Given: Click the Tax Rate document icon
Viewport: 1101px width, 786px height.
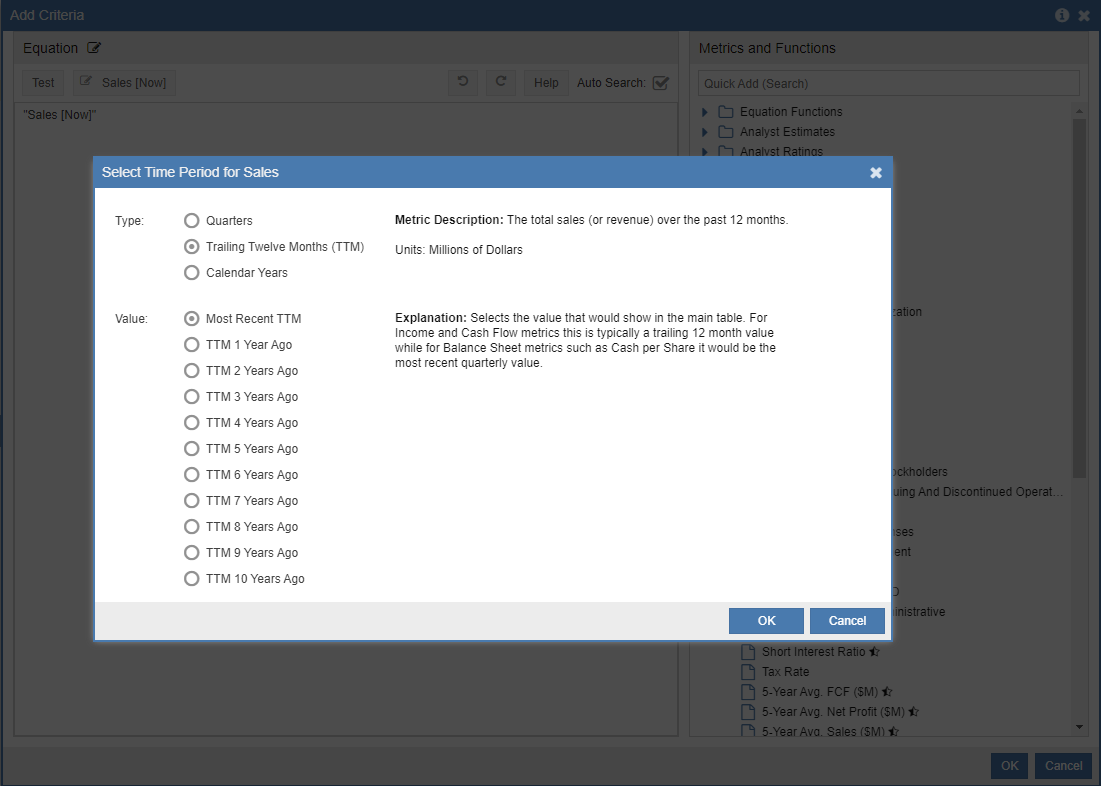Looking at the screenshot, I should click(x=748, y=672).
